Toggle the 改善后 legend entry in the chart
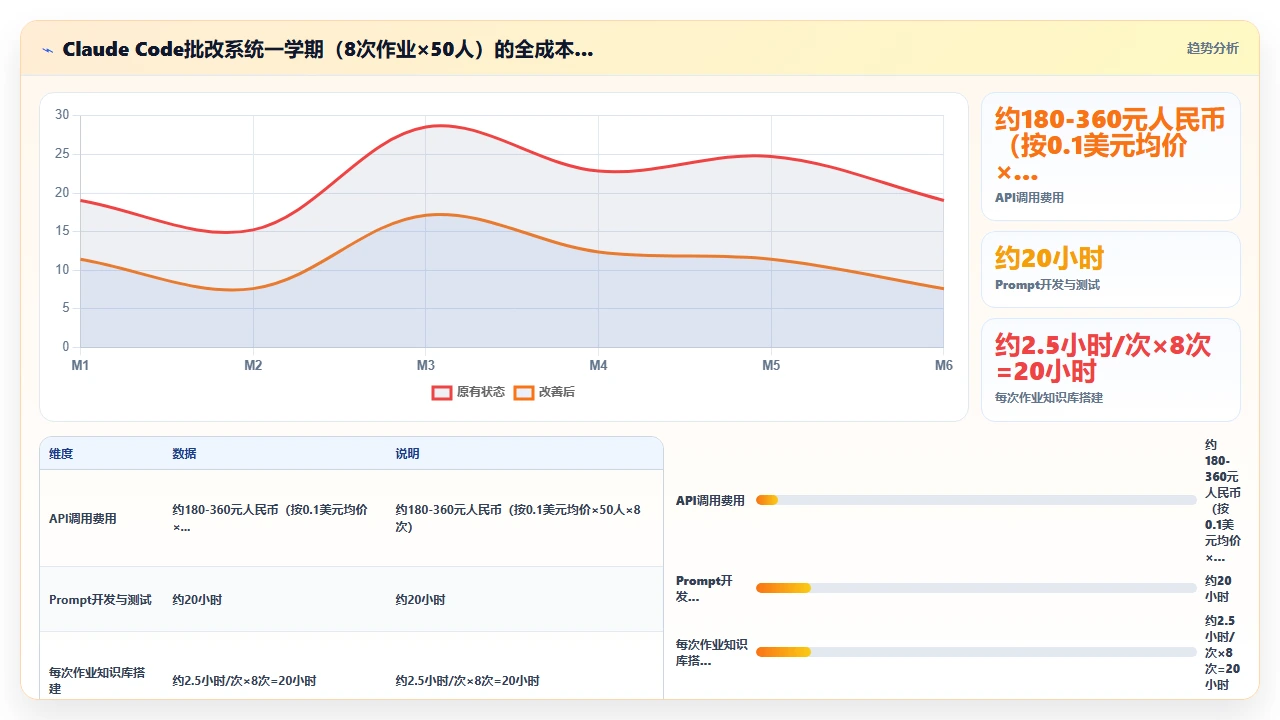 pyautogui.click(x=545, y=392)
